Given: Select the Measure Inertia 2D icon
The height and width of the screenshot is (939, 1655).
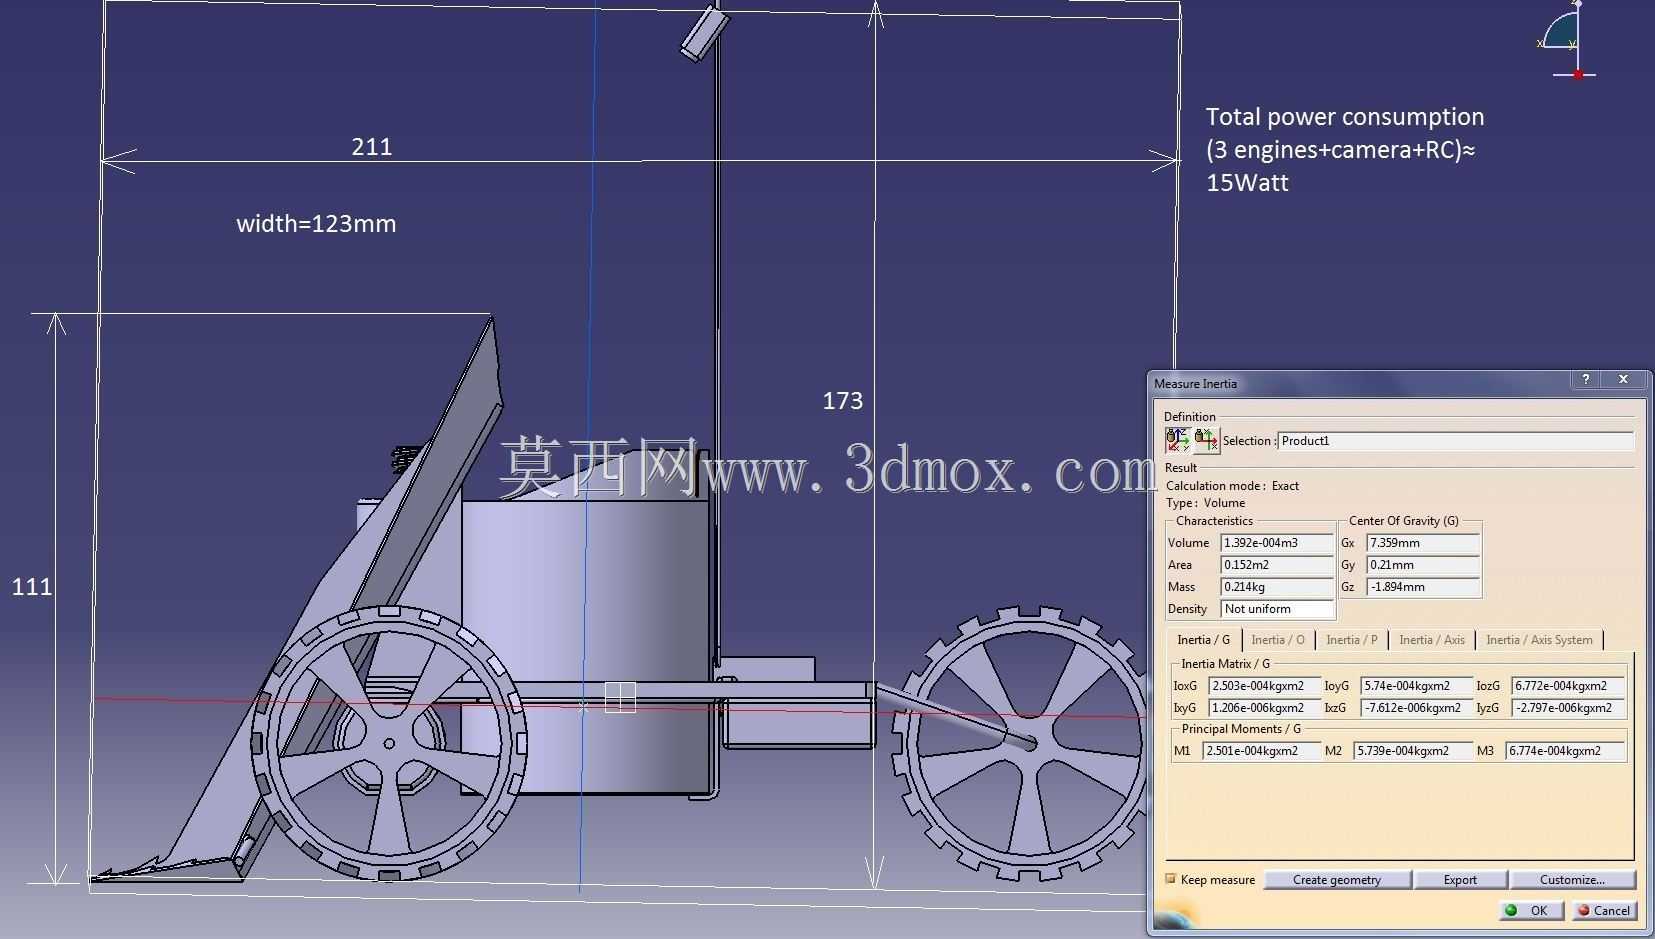Looking at the screenshot, I should (1206, 440).
